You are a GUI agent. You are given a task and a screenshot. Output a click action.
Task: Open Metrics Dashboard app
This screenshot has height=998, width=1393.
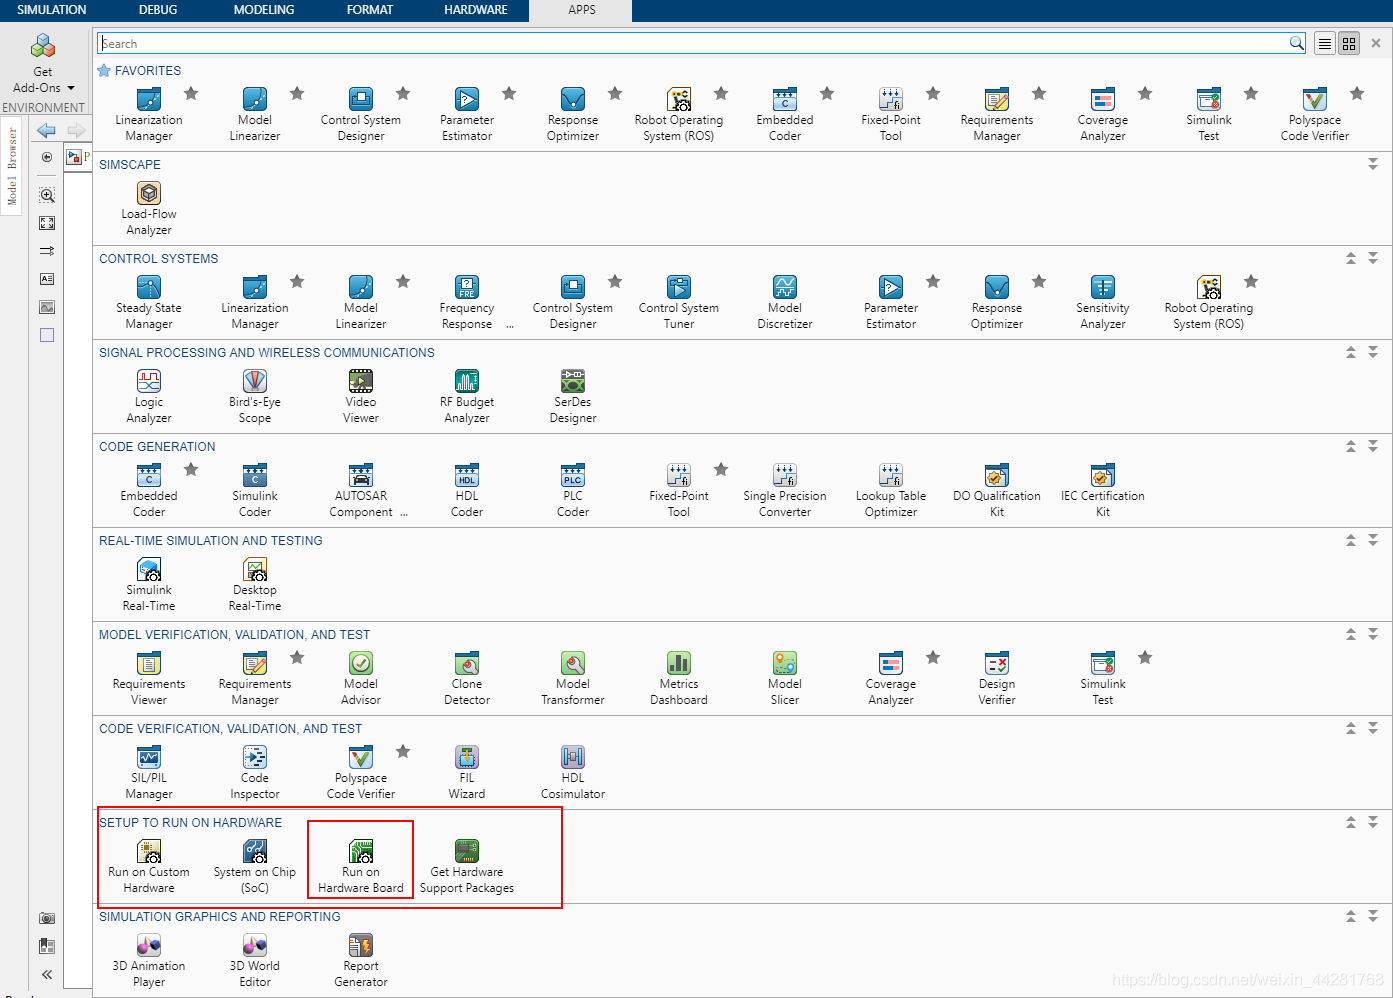679,678
